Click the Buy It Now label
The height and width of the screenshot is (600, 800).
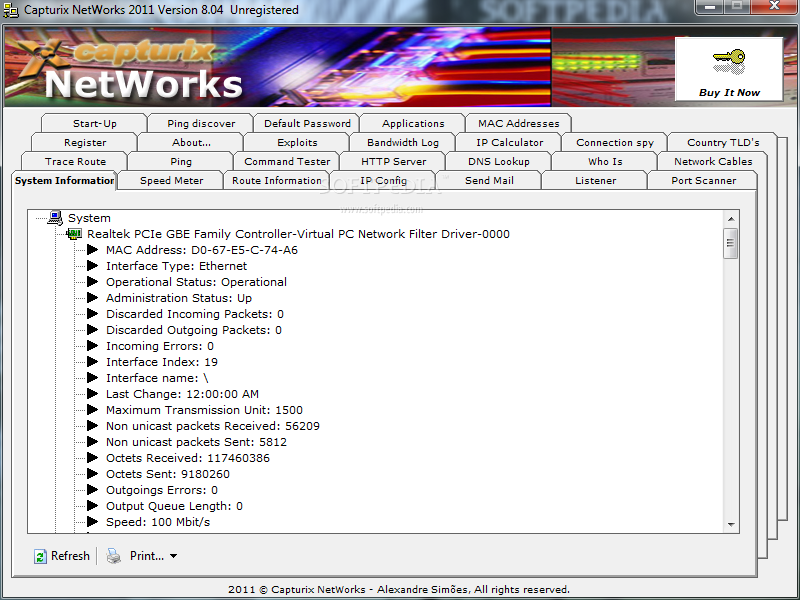pyautogui.click(x=729, y=93)
